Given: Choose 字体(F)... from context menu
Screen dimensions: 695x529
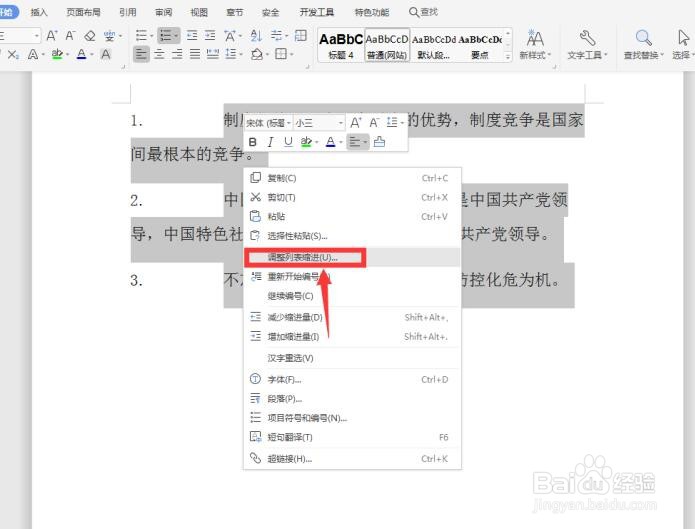Looking at the screenshot, I should [352, 380].
